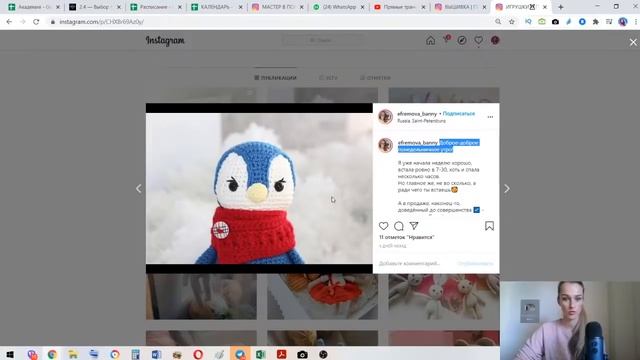Screen dimensions: 640x360
Task: Open the browser extensions puzzle icon
Action: coord(596,22)
